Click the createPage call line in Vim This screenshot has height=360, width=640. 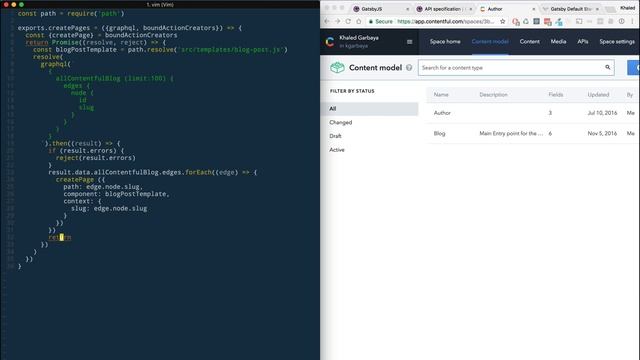(x=80, y=180)
